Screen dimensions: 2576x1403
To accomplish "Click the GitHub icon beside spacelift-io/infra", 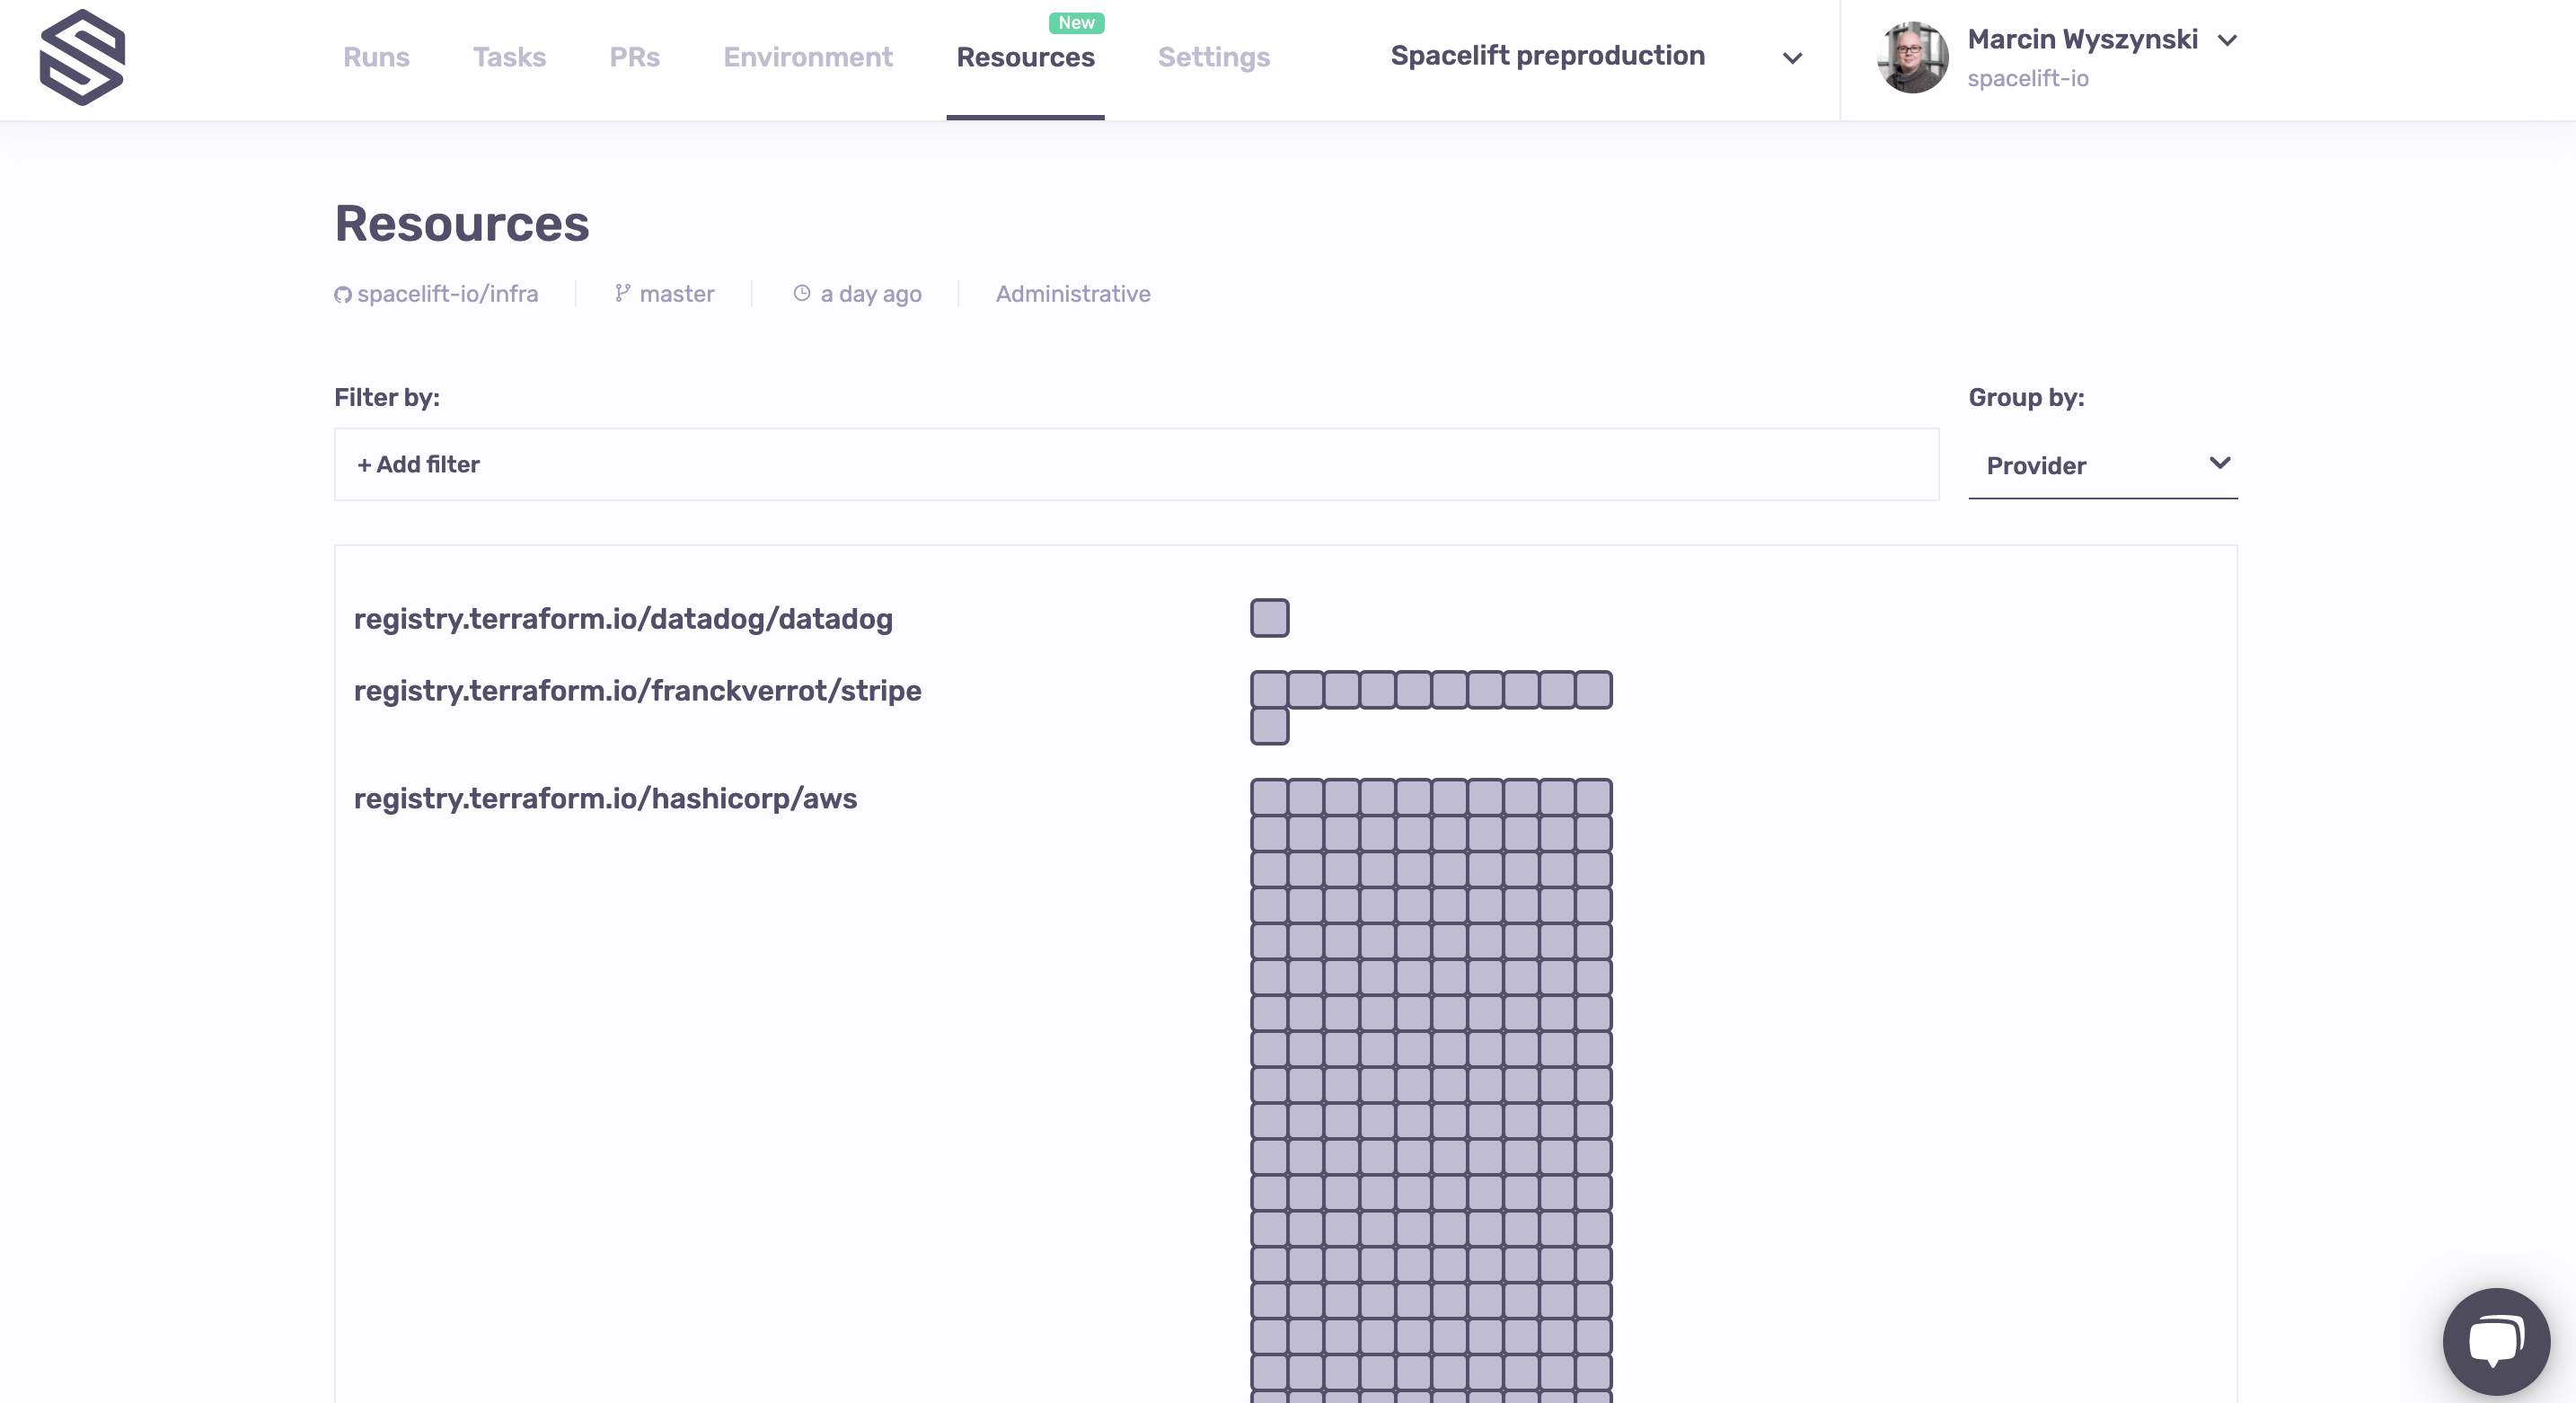I will (x=342, y=295).
